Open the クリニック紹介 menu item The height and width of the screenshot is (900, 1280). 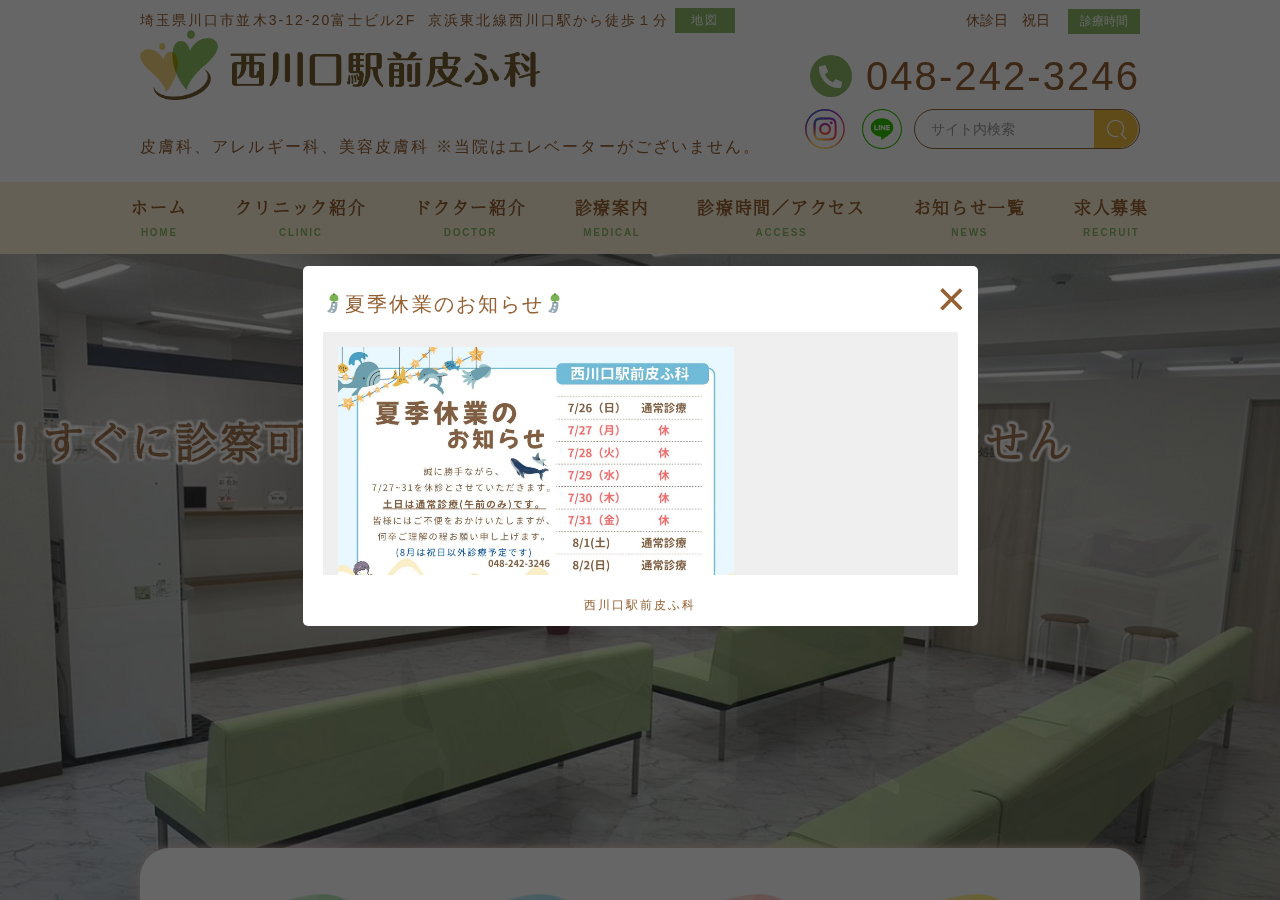coord(301,217)
